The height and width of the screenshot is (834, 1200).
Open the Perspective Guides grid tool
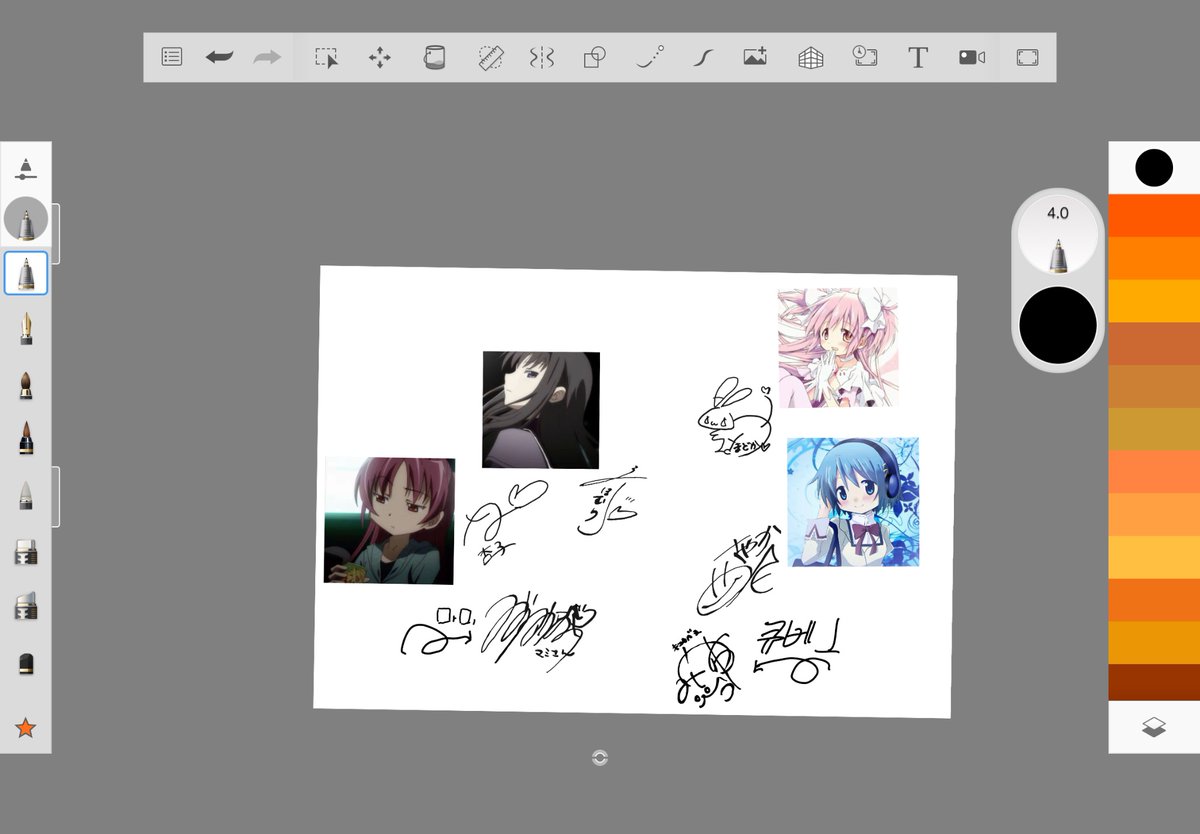811,57
